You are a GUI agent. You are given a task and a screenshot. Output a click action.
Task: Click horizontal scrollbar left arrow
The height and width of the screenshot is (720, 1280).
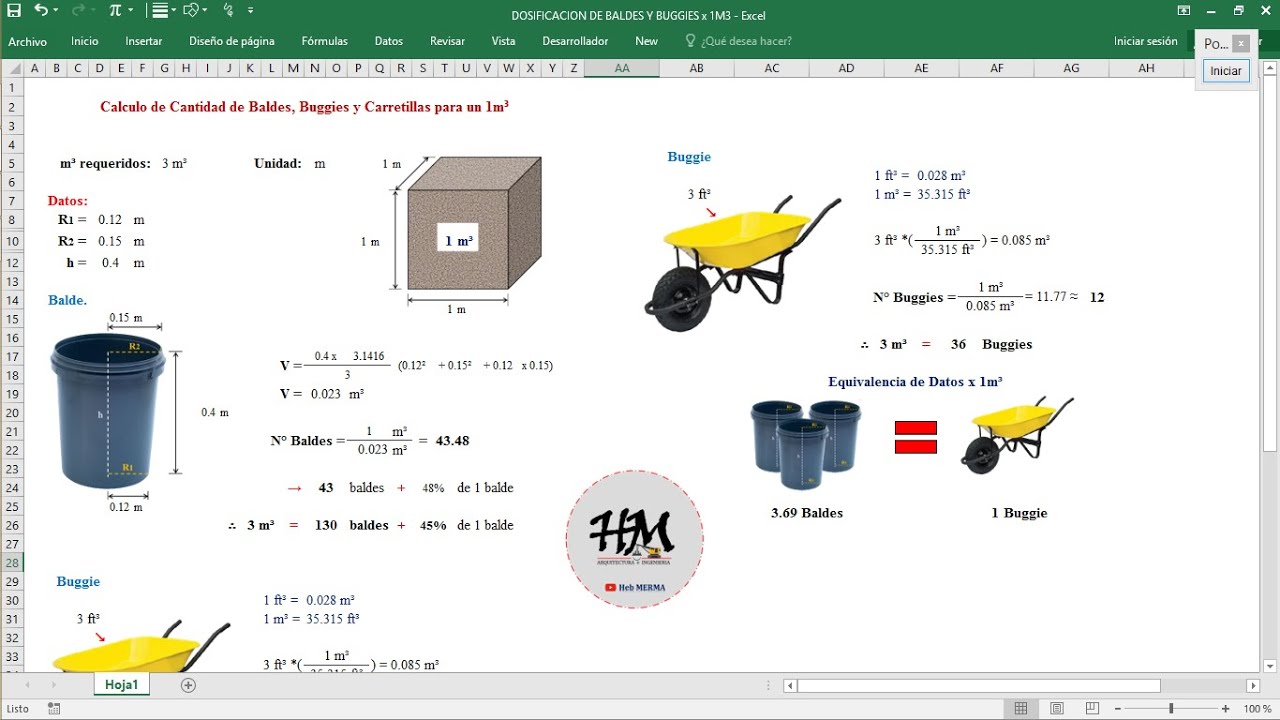pyautogui.click(x=790, y=686)
